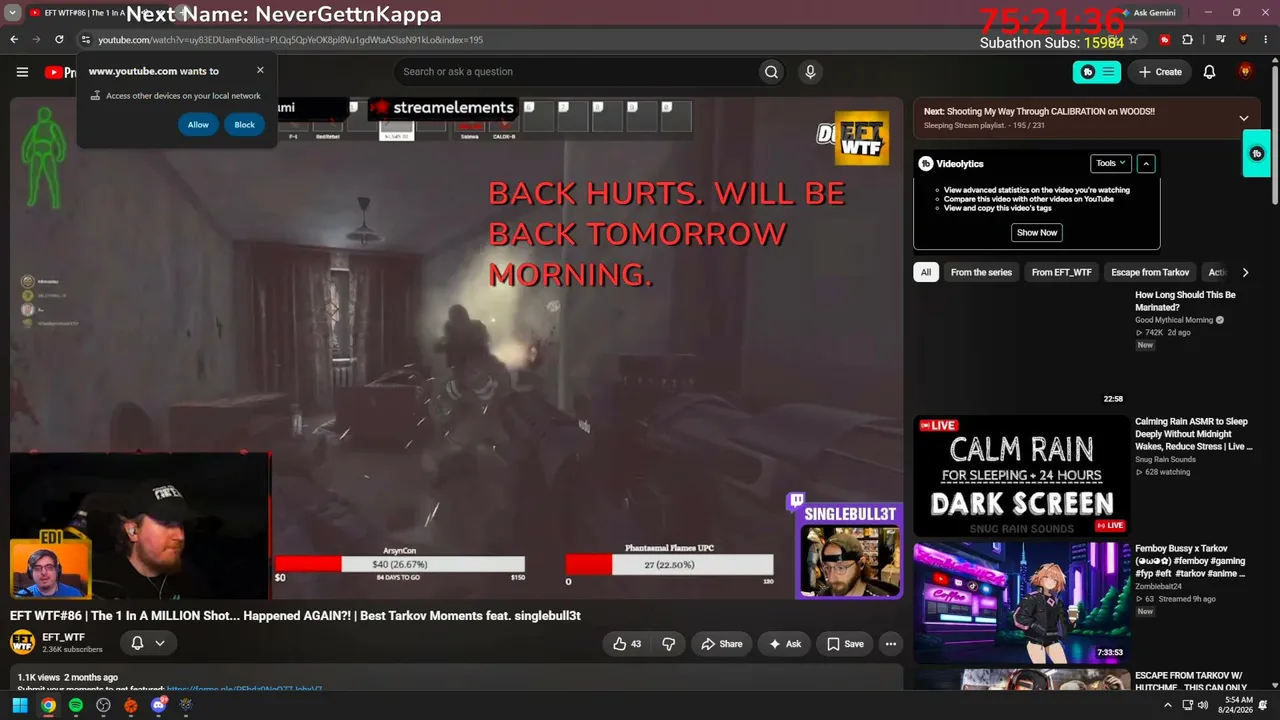
Task: Open the YouTube hamburger guide menu
Action: (22, 72)
